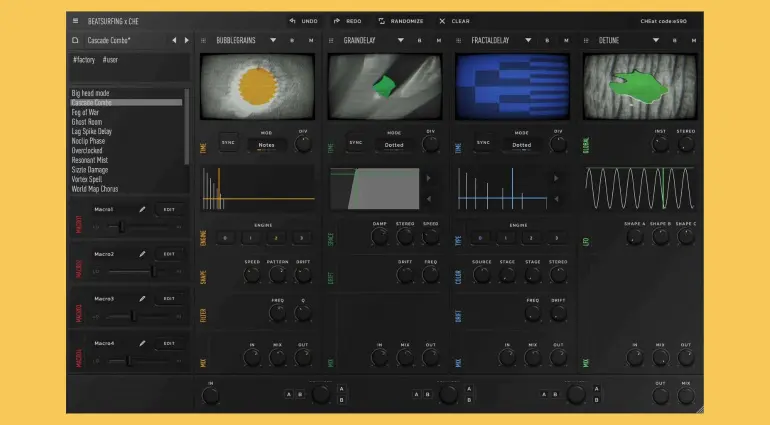This screenshot has height=425, width=770.
Task: Click the Clear X icon
Action: click(442, 20)
